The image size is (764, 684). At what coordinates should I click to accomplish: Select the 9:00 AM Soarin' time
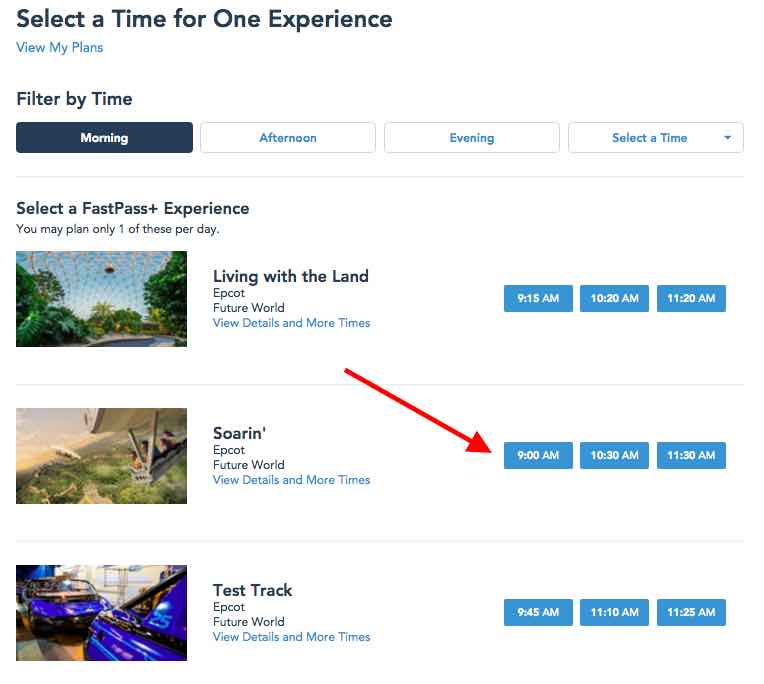pos(538,455)
